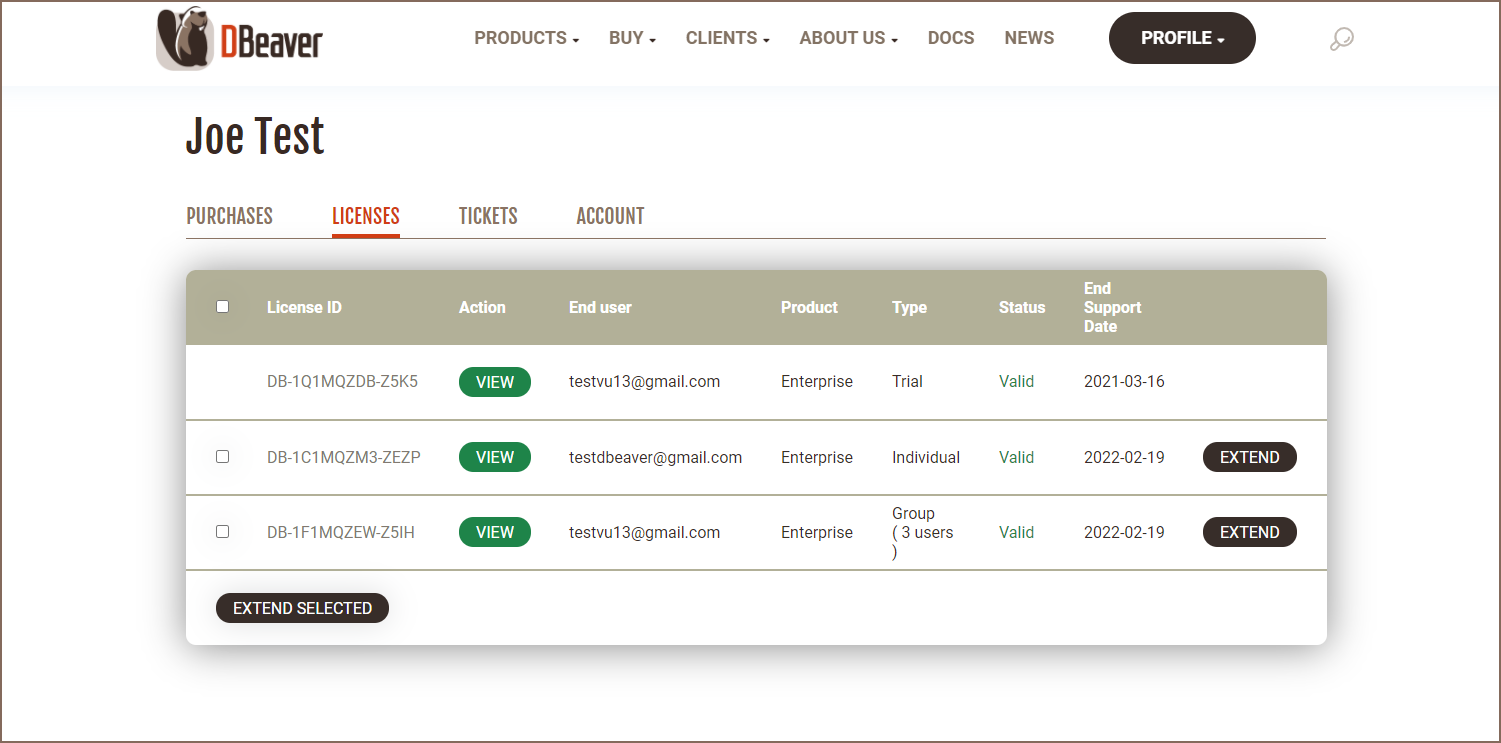
Task: Go to the Docs menu item
Action: (x=950, y=38)
